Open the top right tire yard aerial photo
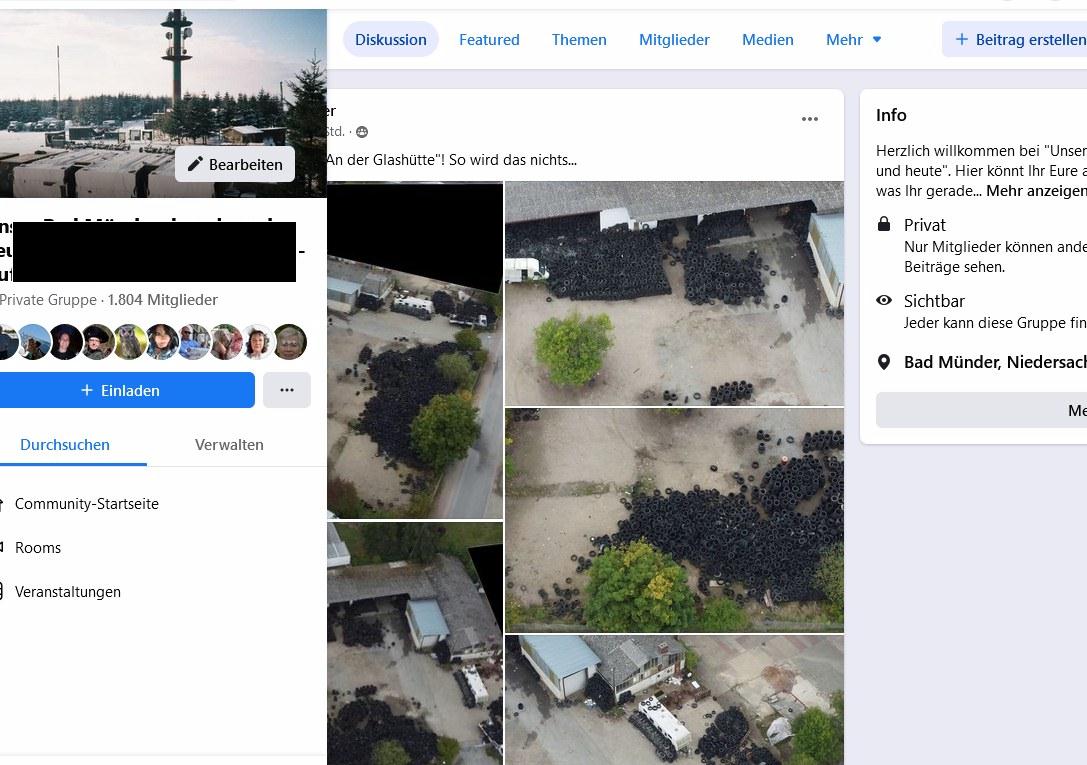 point(675,293)
